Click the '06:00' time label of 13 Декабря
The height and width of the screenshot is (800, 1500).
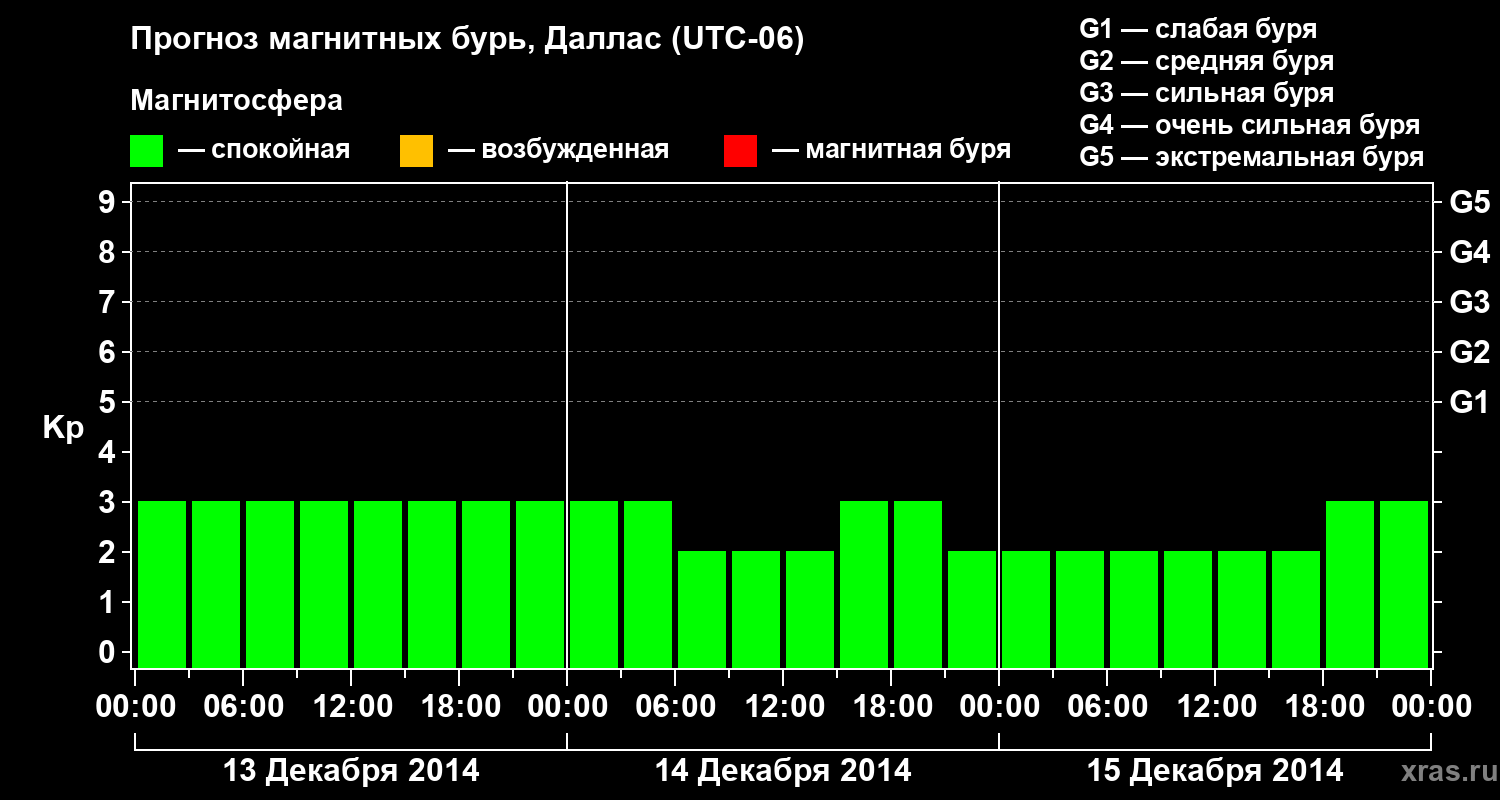pyautogui.click(x=244, y=707)
